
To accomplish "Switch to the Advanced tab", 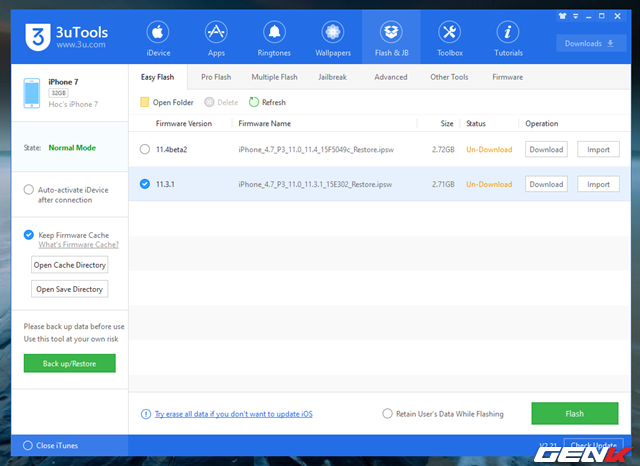I will [x=391, y=77].
